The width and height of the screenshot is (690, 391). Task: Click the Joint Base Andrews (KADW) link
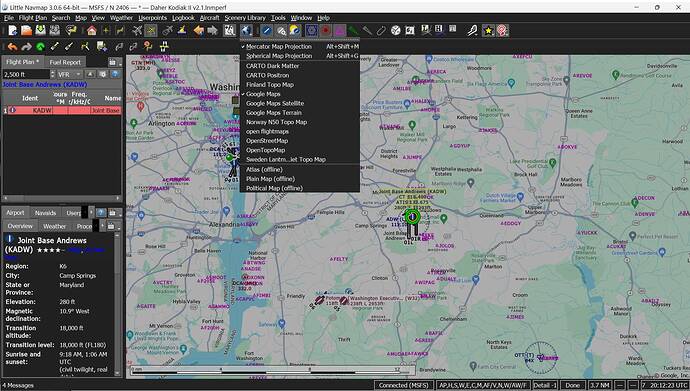tap(45, 84)
